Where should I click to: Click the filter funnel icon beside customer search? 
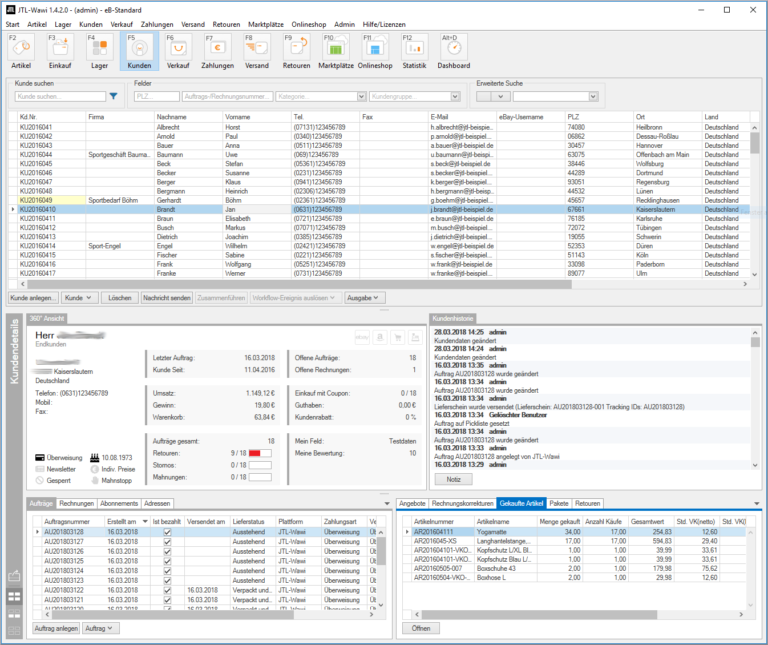[113, 97]
